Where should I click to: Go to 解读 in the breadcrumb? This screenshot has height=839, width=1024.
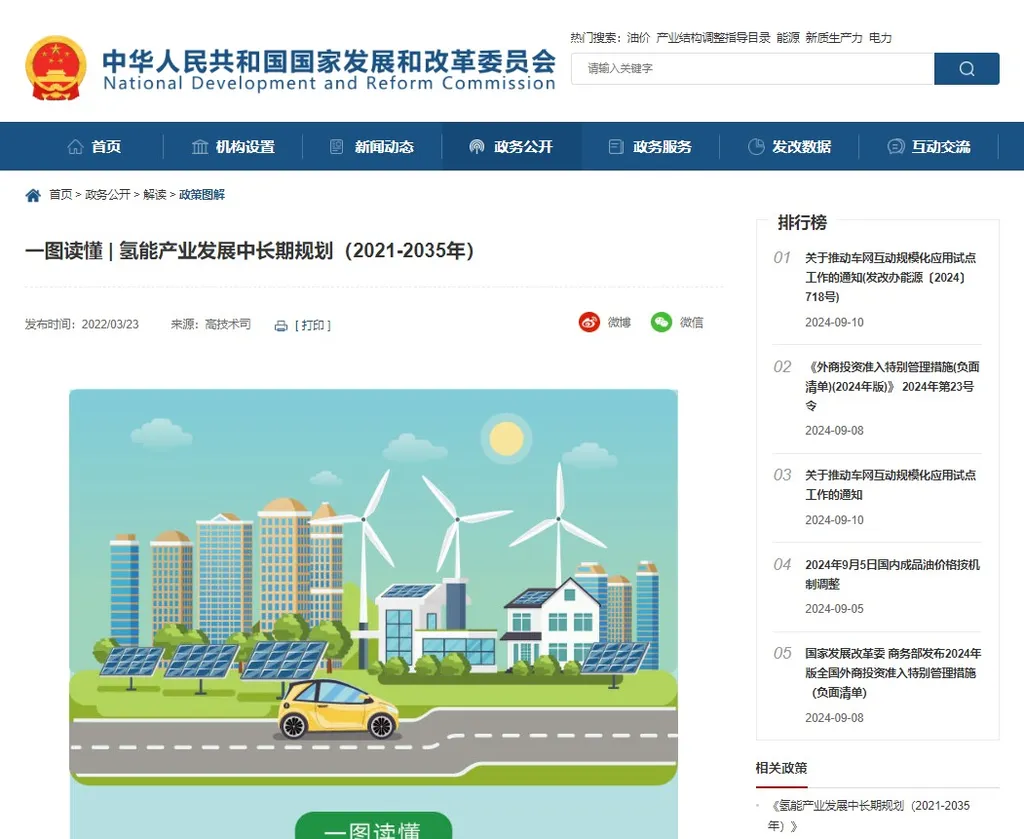[x=155, y=195]
